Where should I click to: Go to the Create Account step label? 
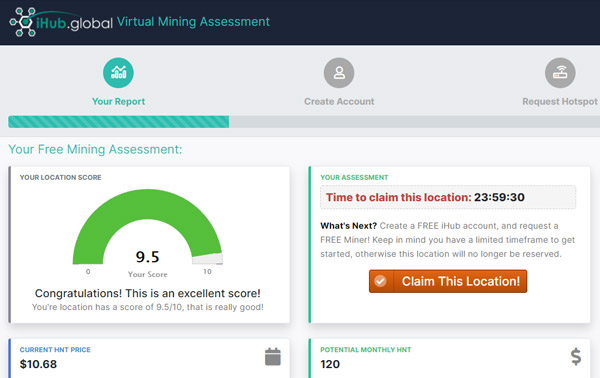coord(339,101)
